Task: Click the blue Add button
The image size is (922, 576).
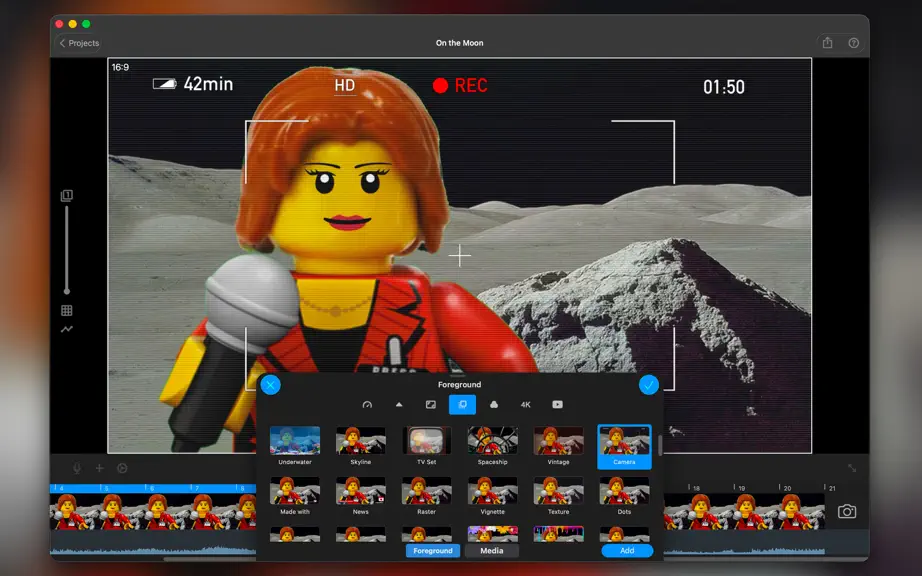Action: click(x=627, y=551)
